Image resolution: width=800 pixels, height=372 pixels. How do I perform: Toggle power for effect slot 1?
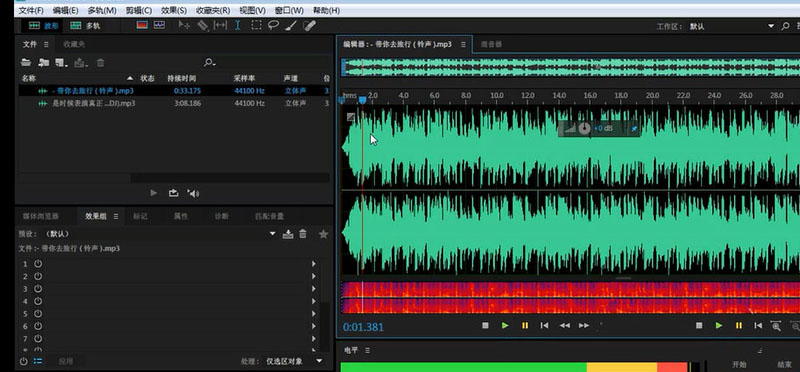38,264
